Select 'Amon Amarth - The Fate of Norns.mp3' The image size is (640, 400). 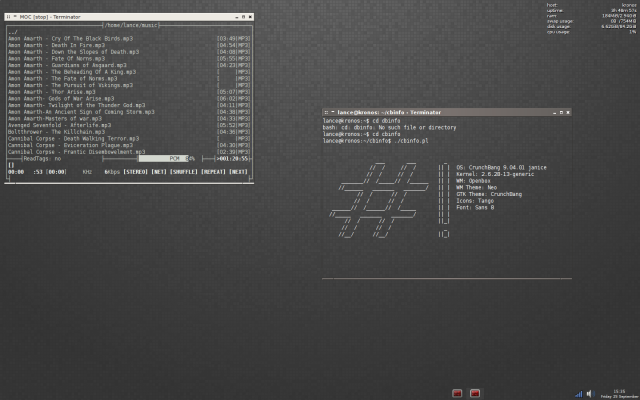[62, 79]
